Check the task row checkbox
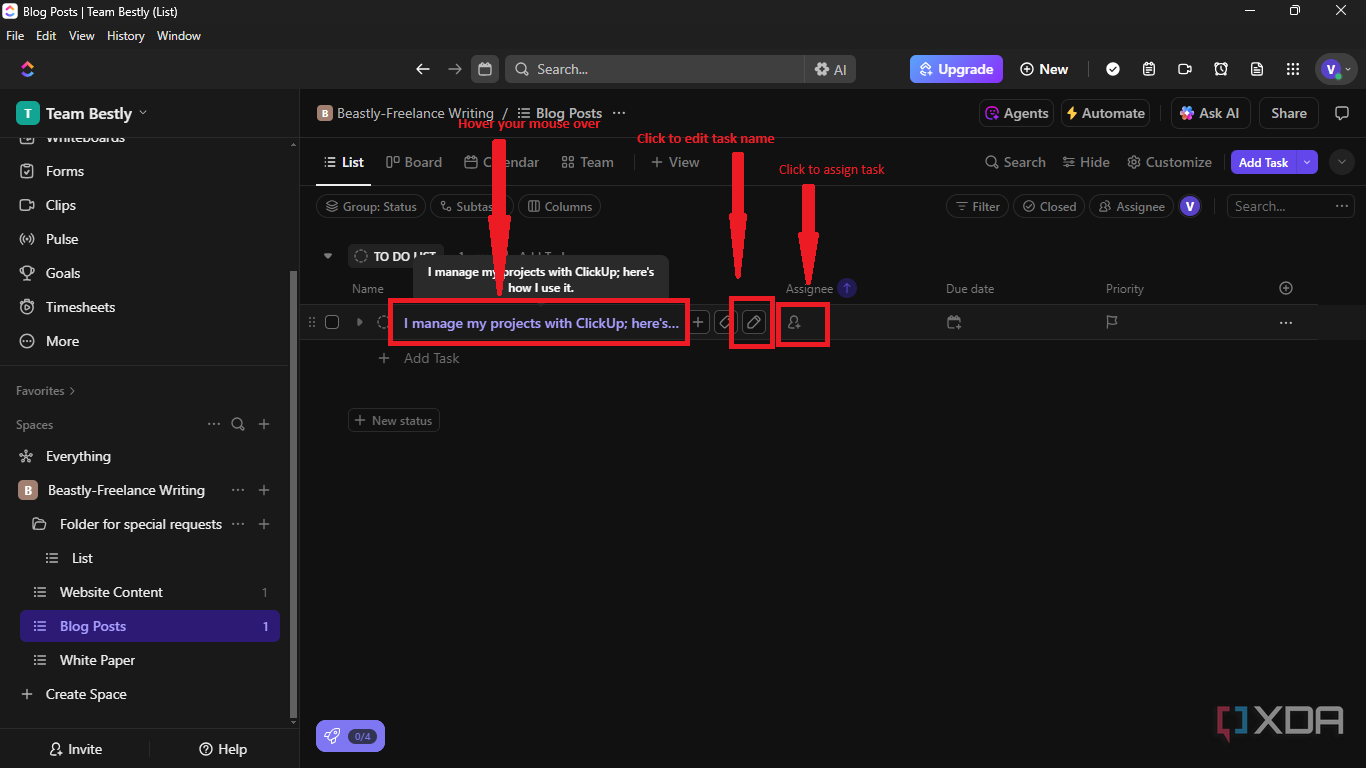The image size is (1366, 768). (332, 322)
